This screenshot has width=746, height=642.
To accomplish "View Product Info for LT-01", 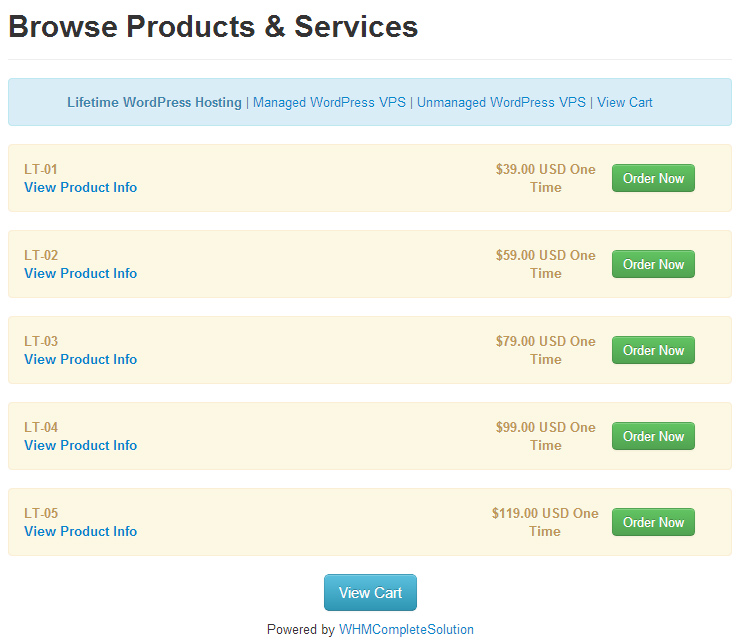I will coord(80,187).
